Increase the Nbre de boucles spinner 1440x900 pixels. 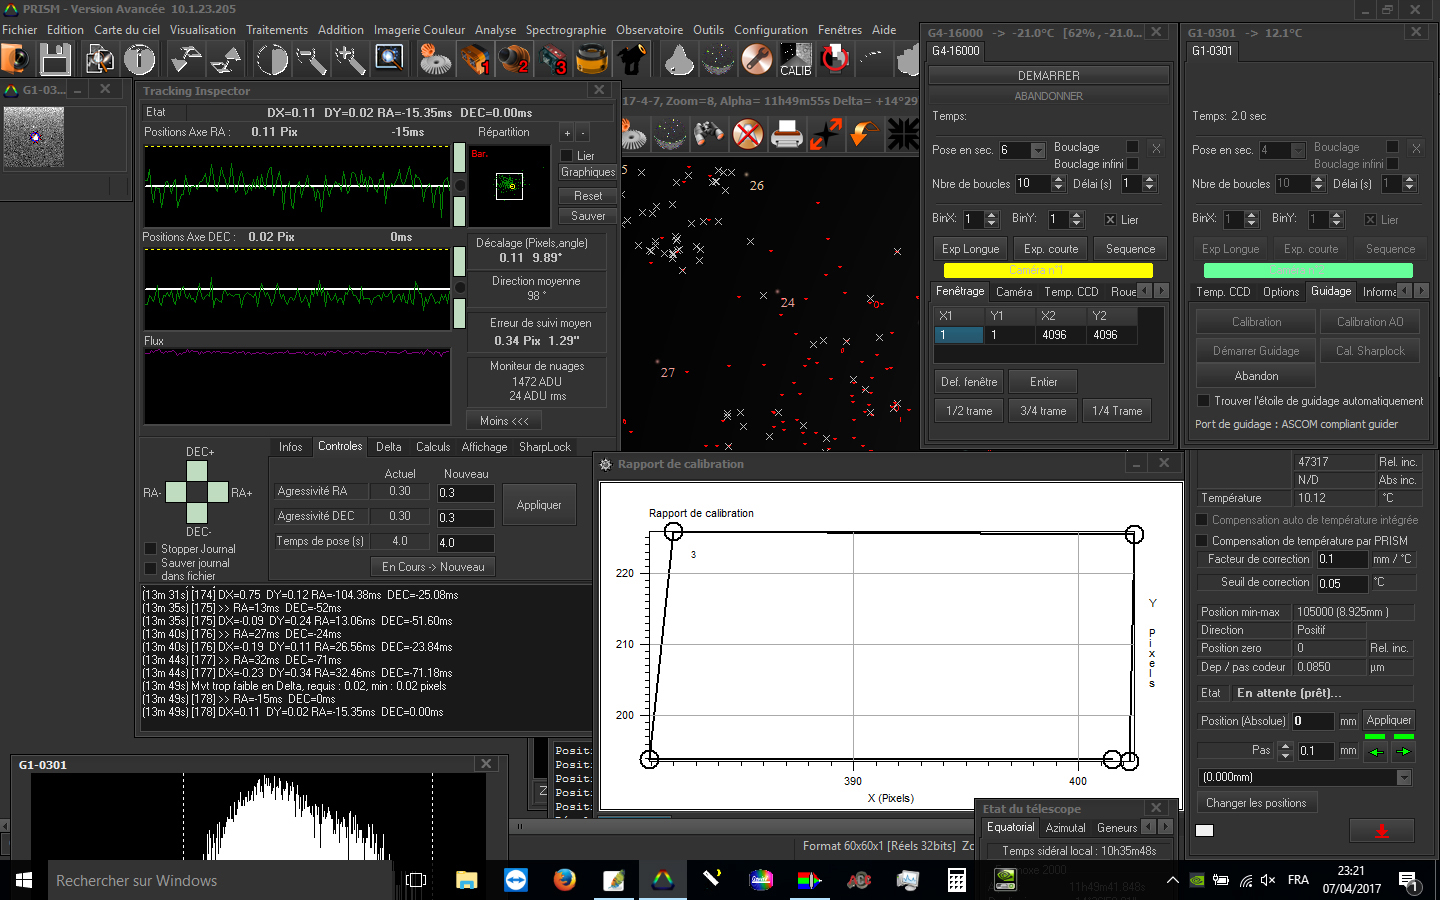(x=1058, y=180)
